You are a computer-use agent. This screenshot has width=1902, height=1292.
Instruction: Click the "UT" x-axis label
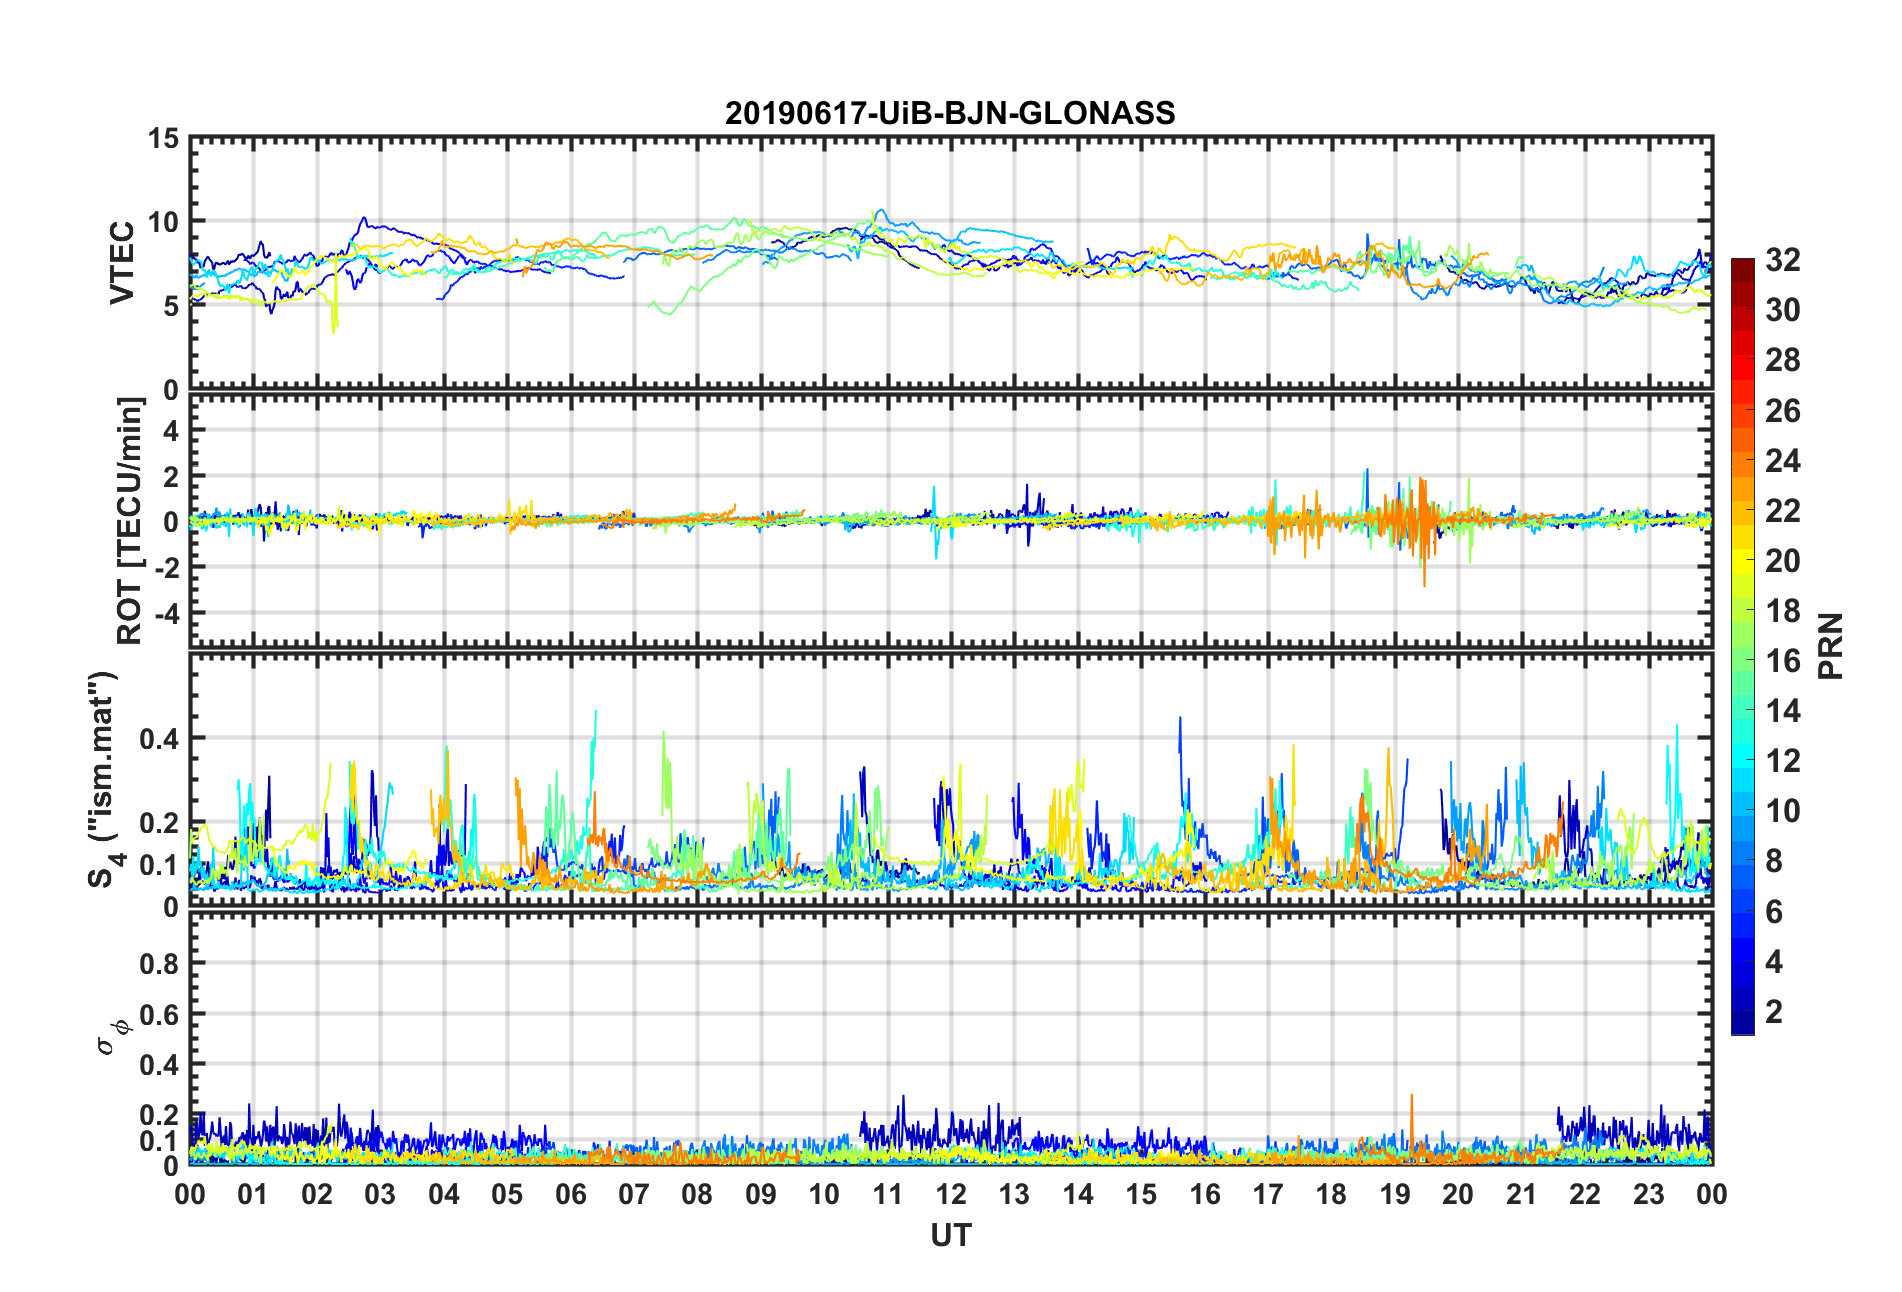pos(950,1236)
